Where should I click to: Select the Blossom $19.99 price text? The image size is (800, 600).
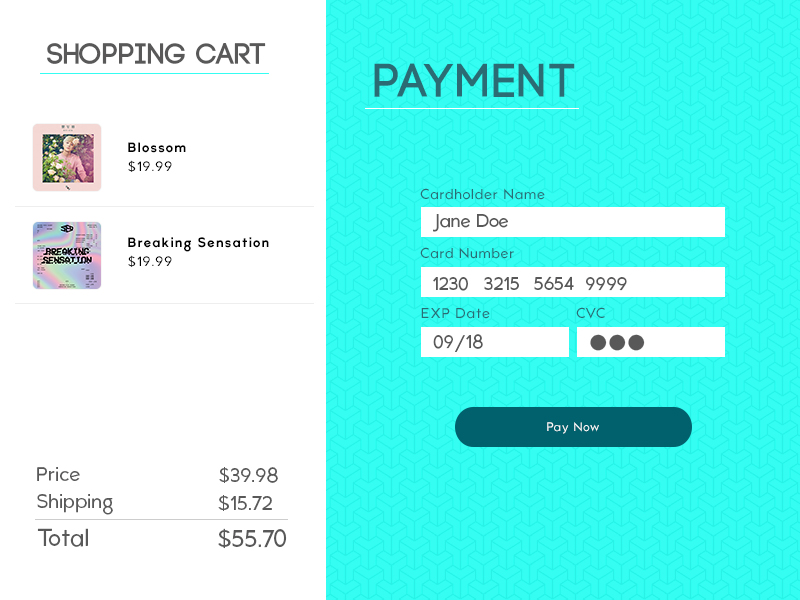pyautogui.click(x=149, y=166)
